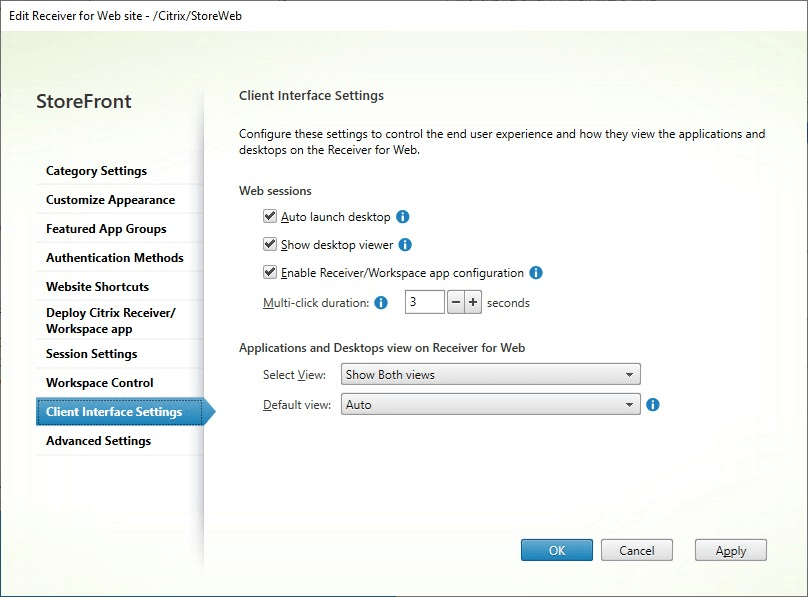Open the Select View dropdown showing Show Both views
Viewport: 808px width, 597px height.
pos(489,374)
